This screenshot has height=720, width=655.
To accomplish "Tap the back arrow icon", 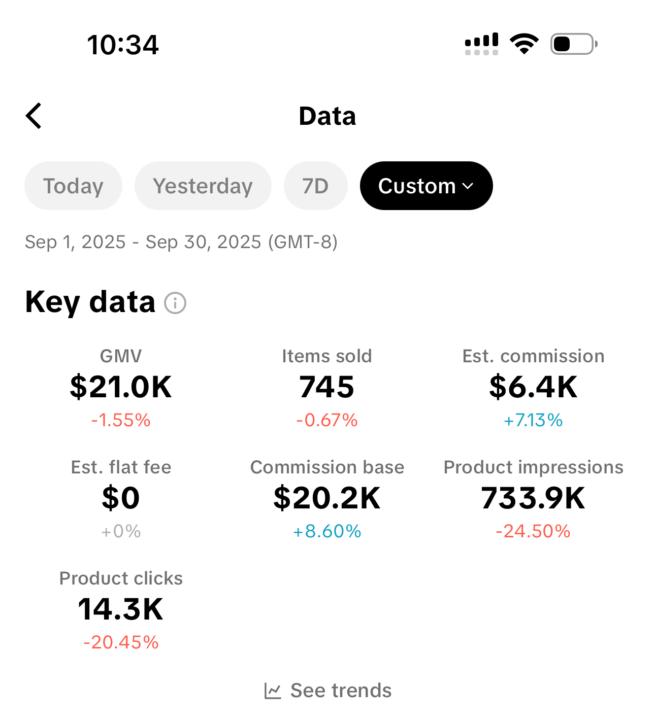I will (x=34, y=116).
